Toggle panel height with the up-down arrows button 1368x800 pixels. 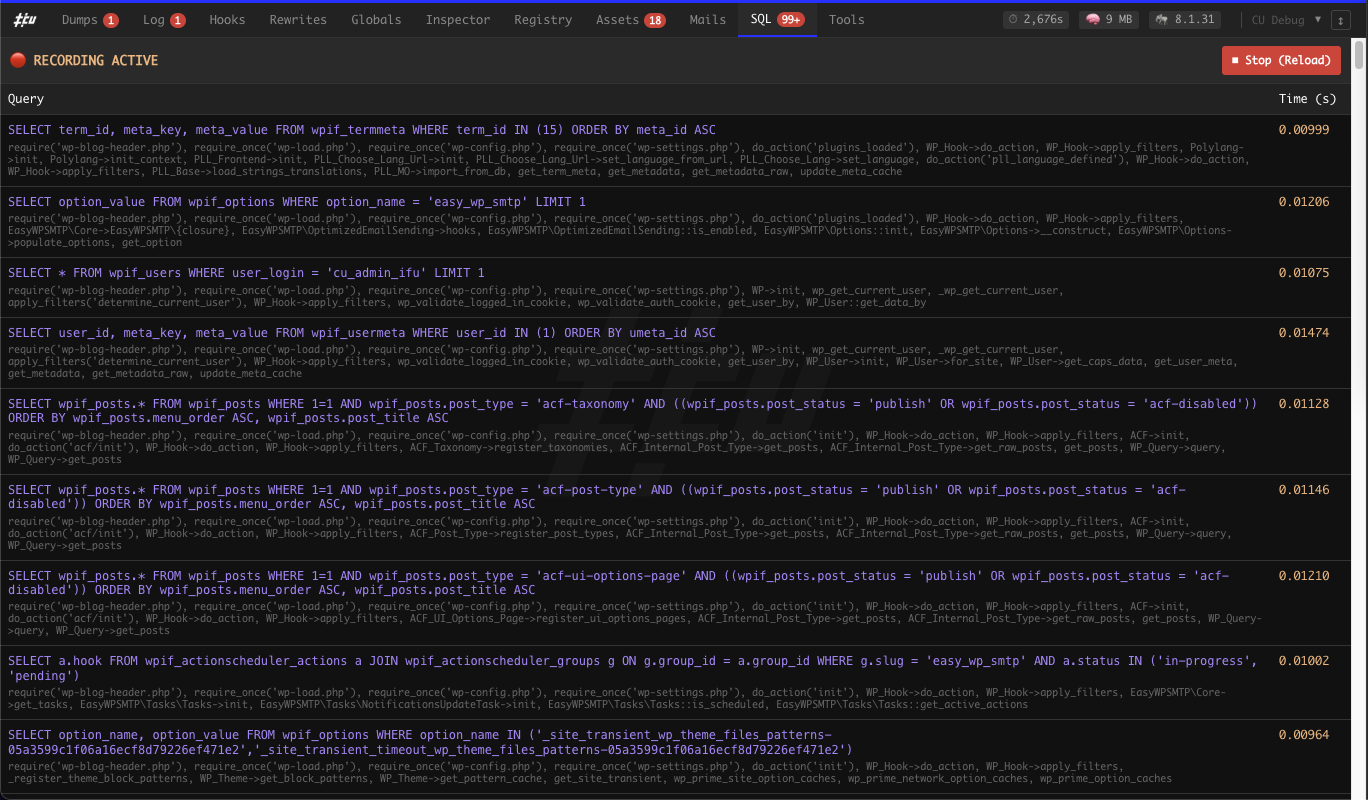tap(1341, 20)
